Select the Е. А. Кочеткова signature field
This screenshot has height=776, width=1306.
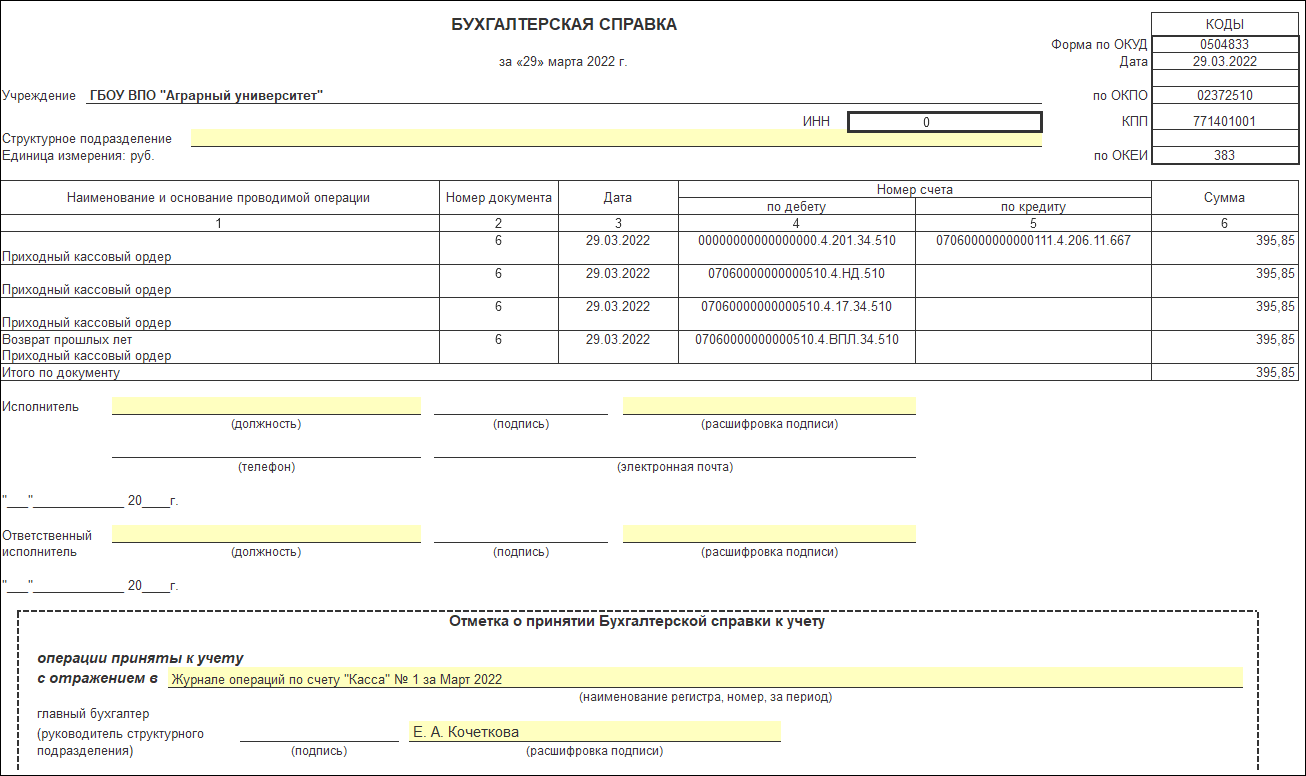[594, 732]
